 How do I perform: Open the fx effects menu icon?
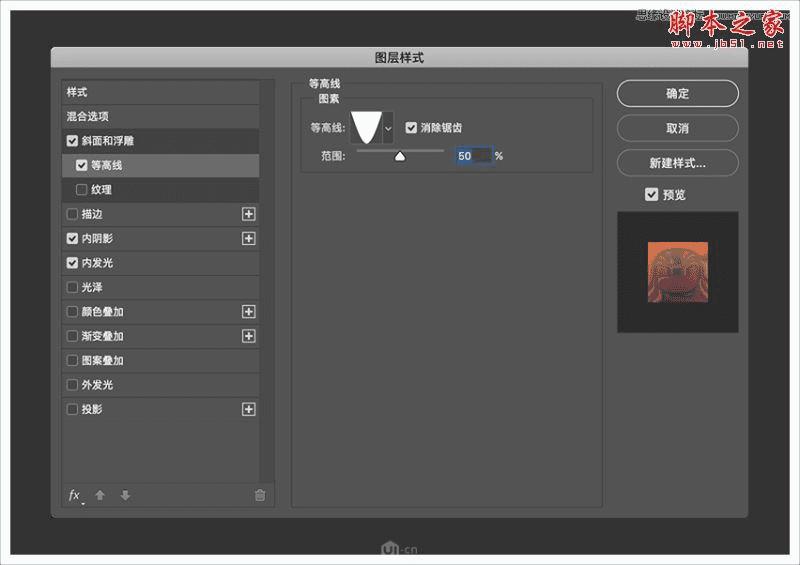point(75,496)
